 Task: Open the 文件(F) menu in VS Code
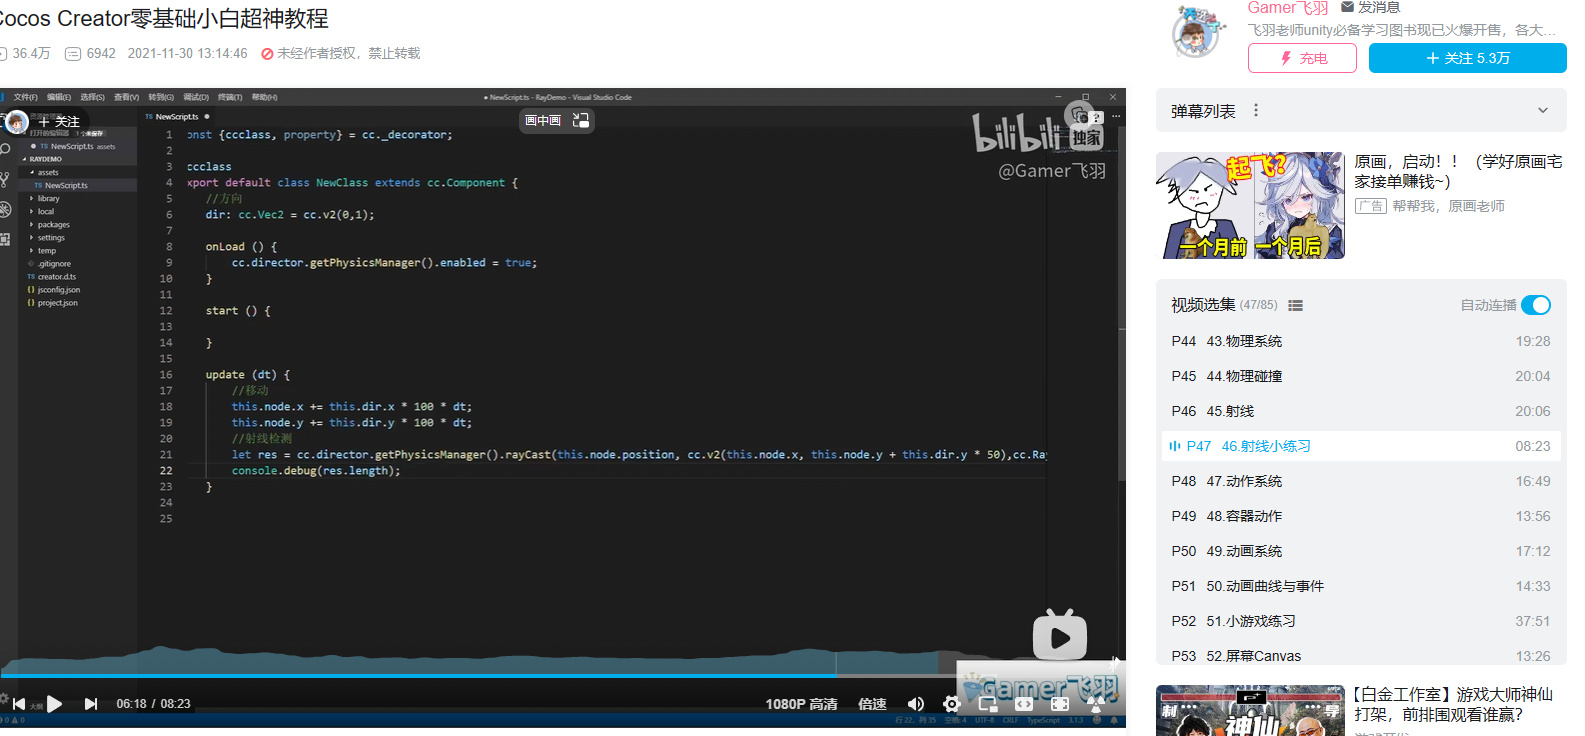[x=26, y=97]
